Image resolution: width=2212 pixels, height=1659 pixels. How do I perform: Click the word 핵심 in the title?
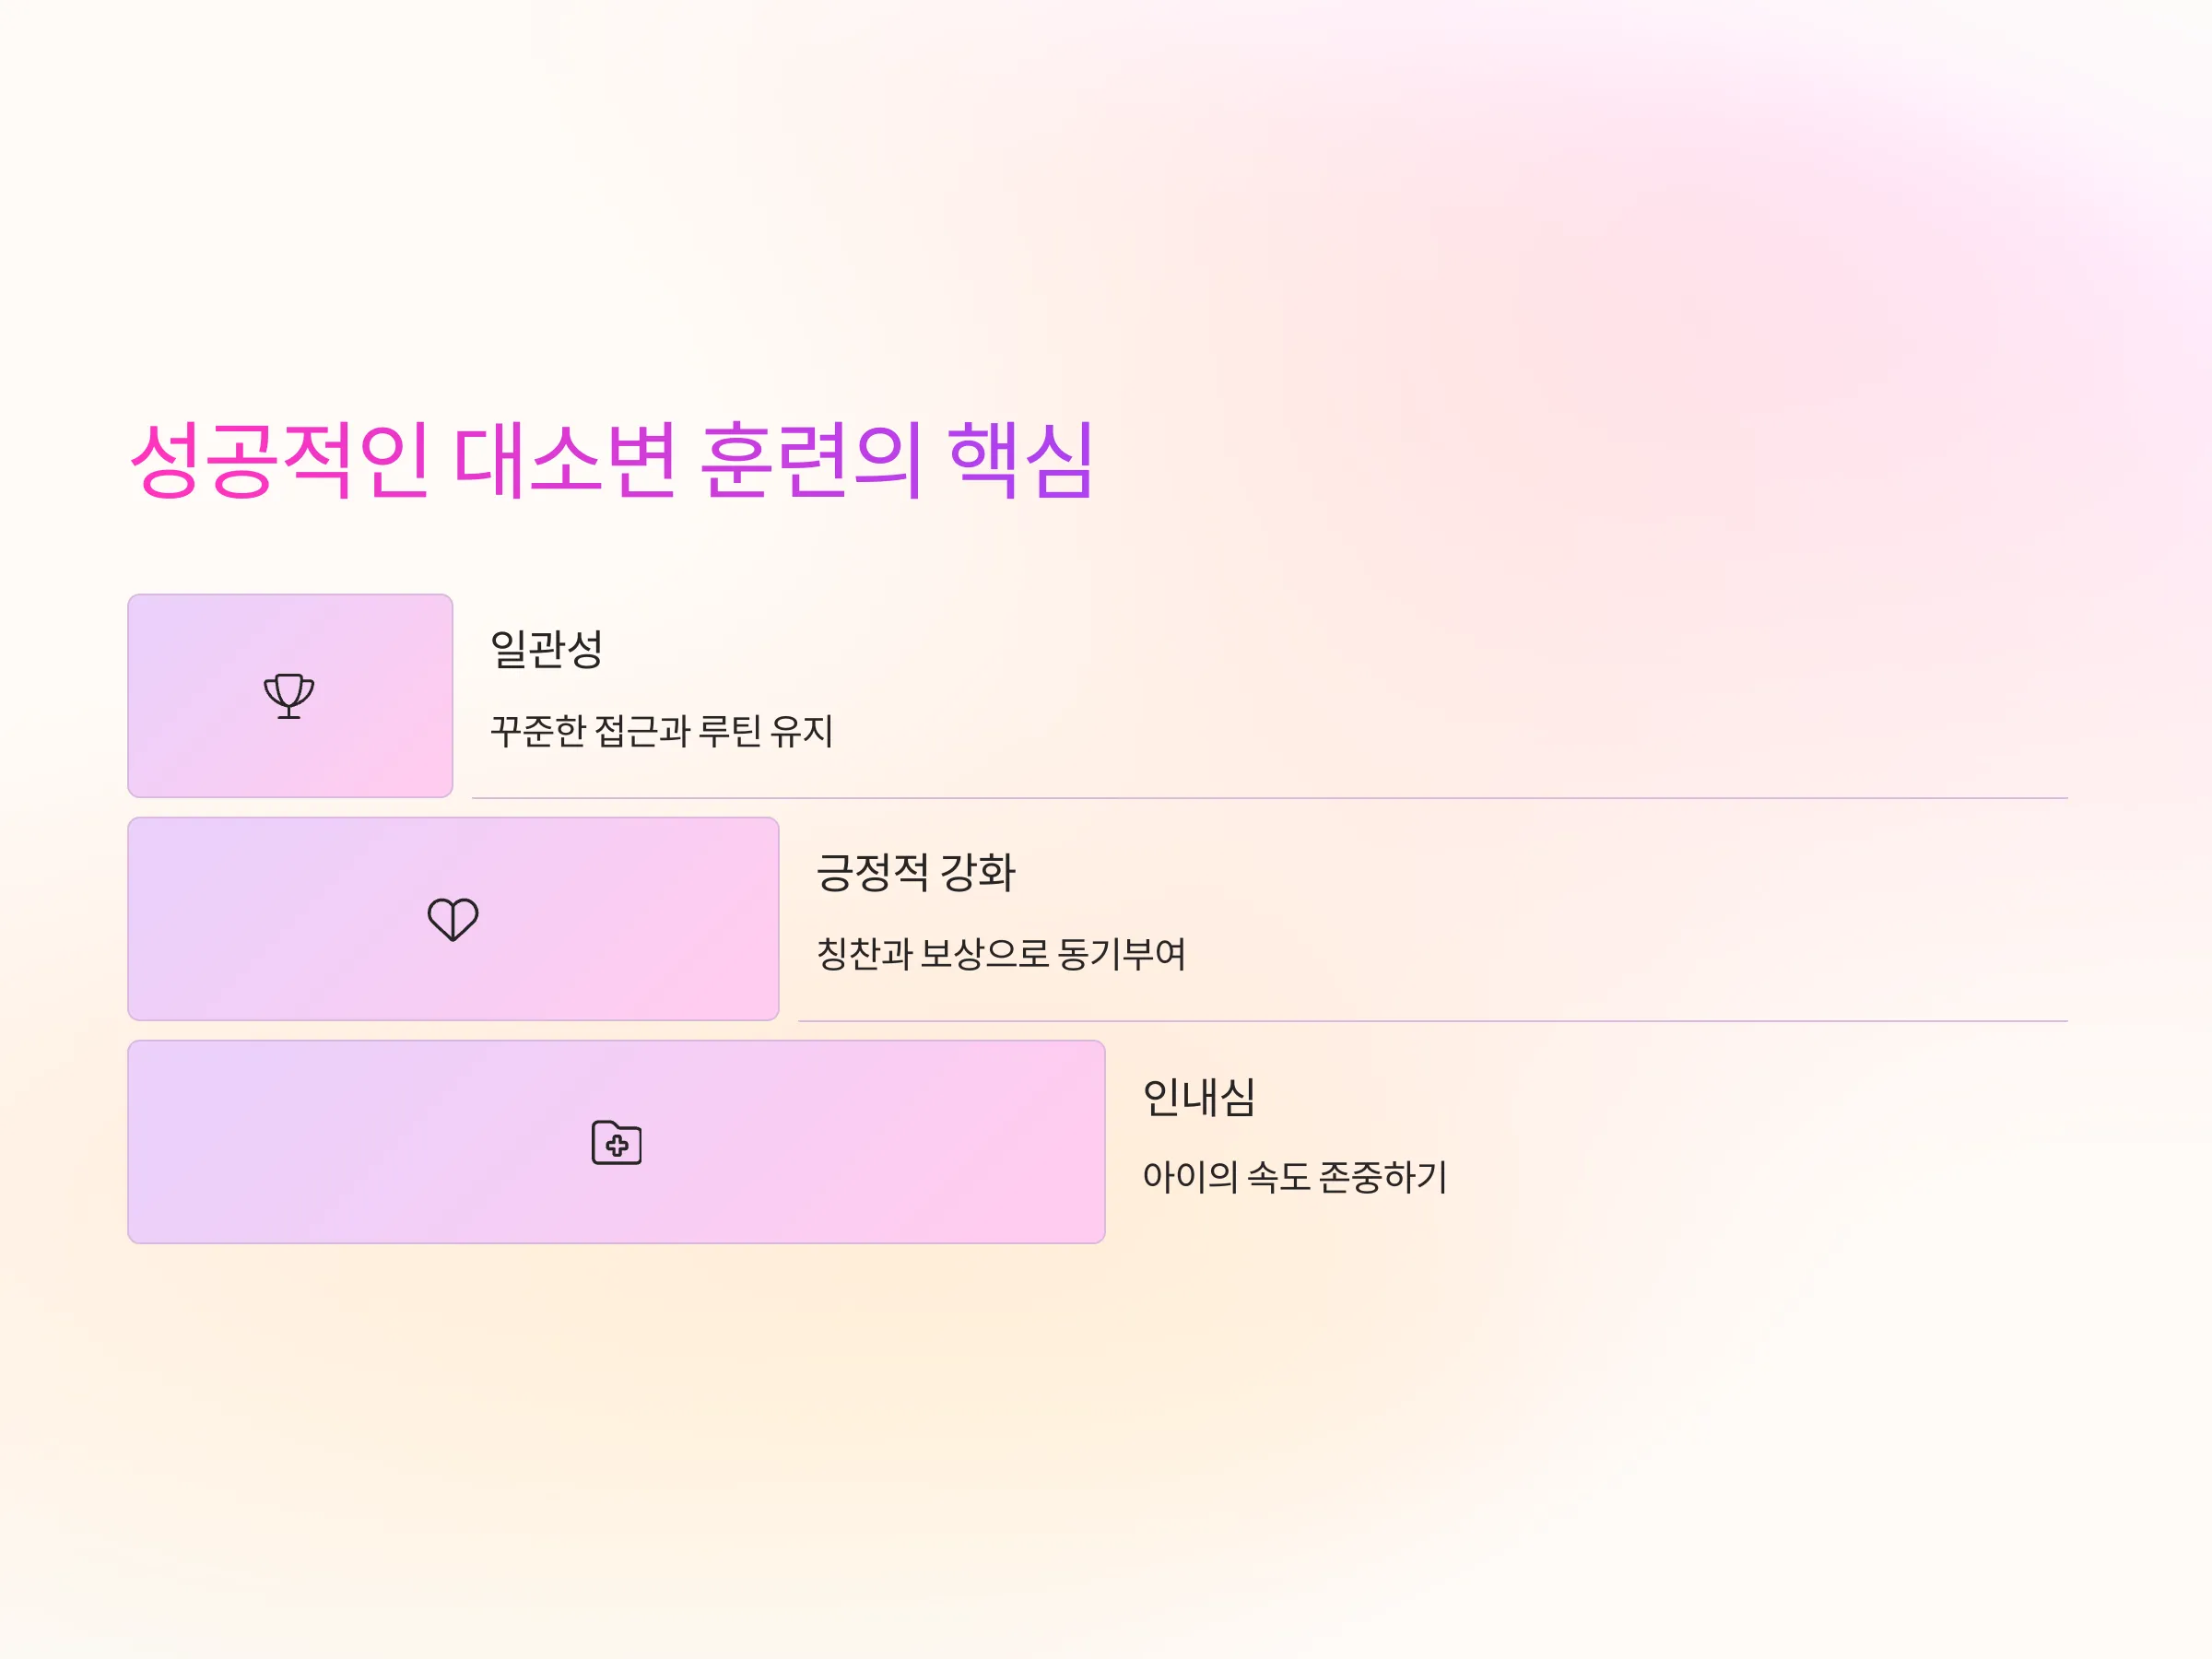click(x=1020, y=460)
